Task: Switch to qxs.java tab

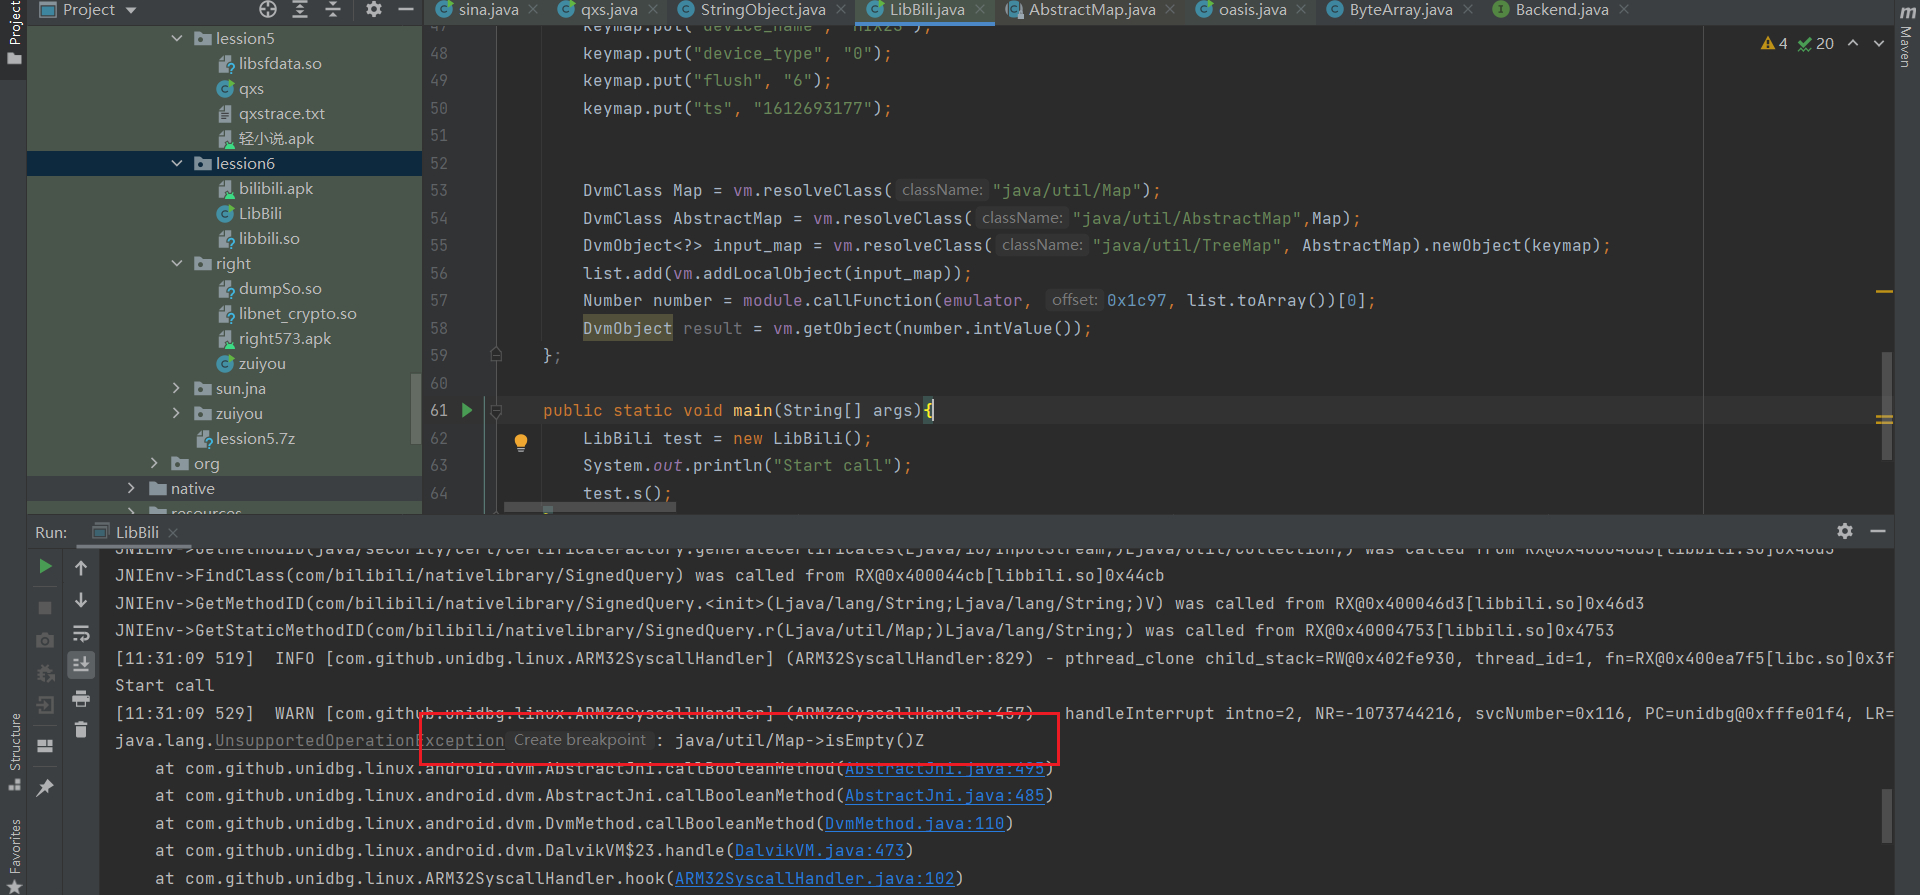Action: [609, 10]
